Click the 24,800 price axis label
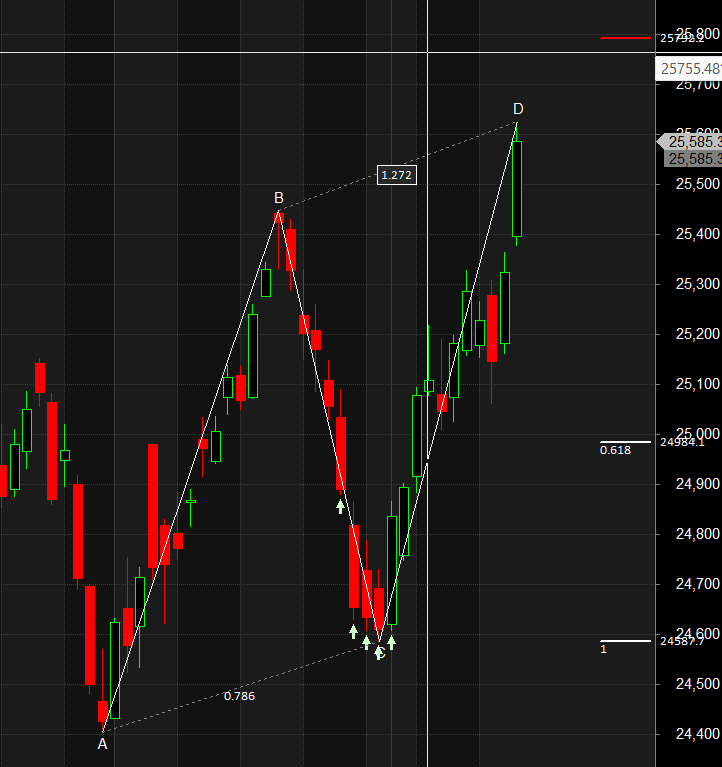 click(698, 534)
